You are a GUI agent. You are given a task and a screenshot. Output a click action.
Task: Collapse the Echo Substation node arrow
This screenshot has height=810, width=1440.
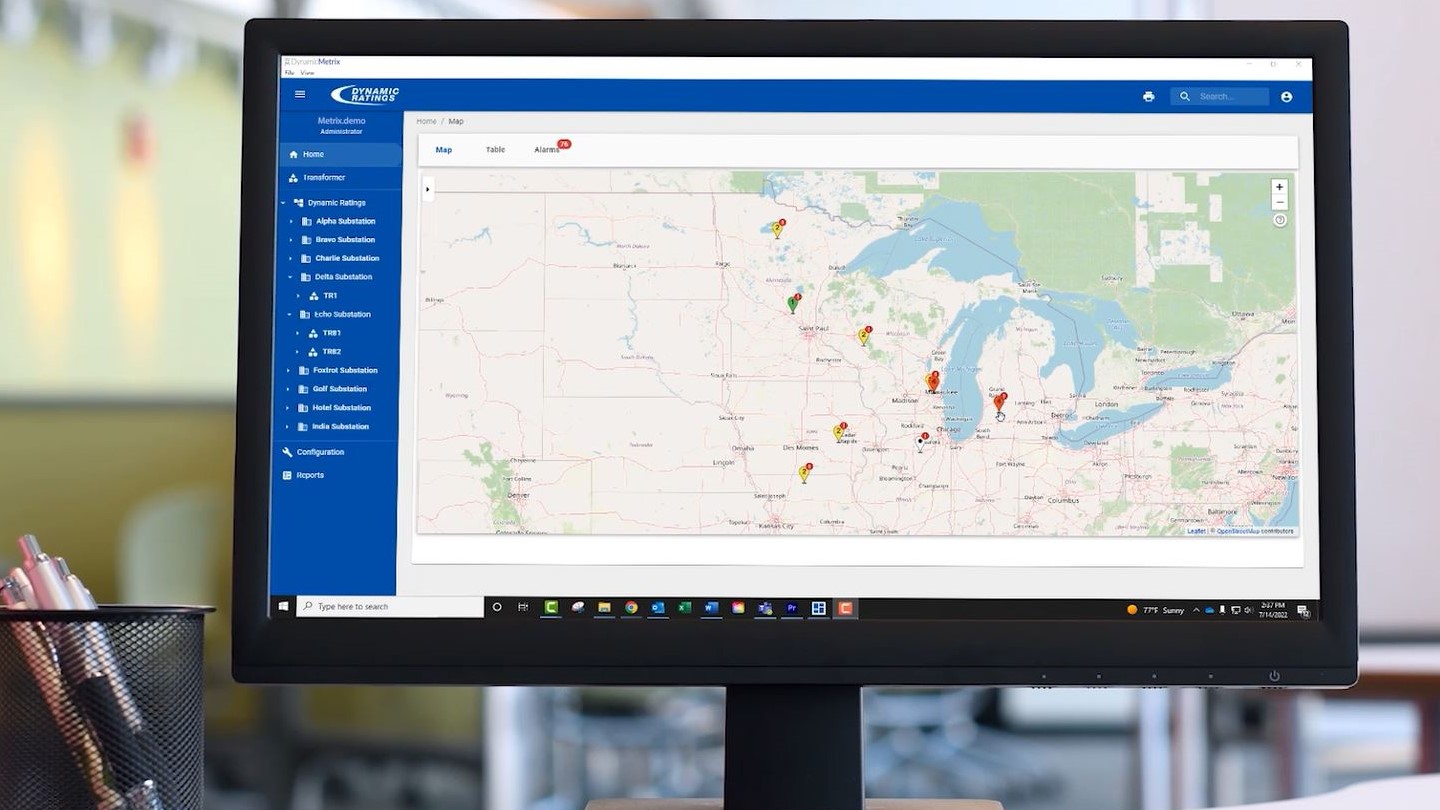[291, 314]
